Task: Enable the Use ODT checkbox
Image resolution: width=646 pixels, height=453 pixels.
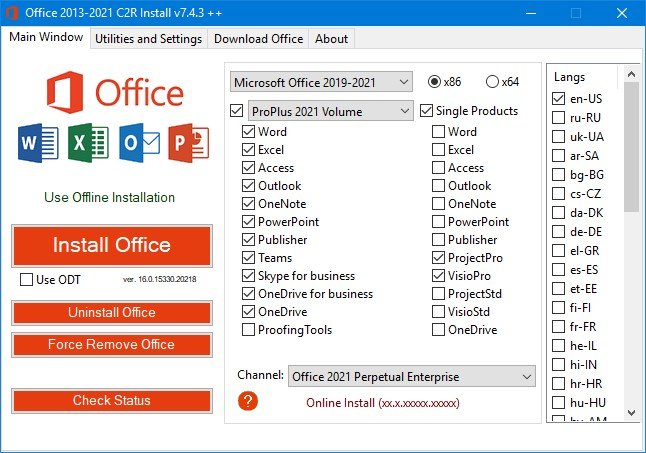Action: point(26,280)
